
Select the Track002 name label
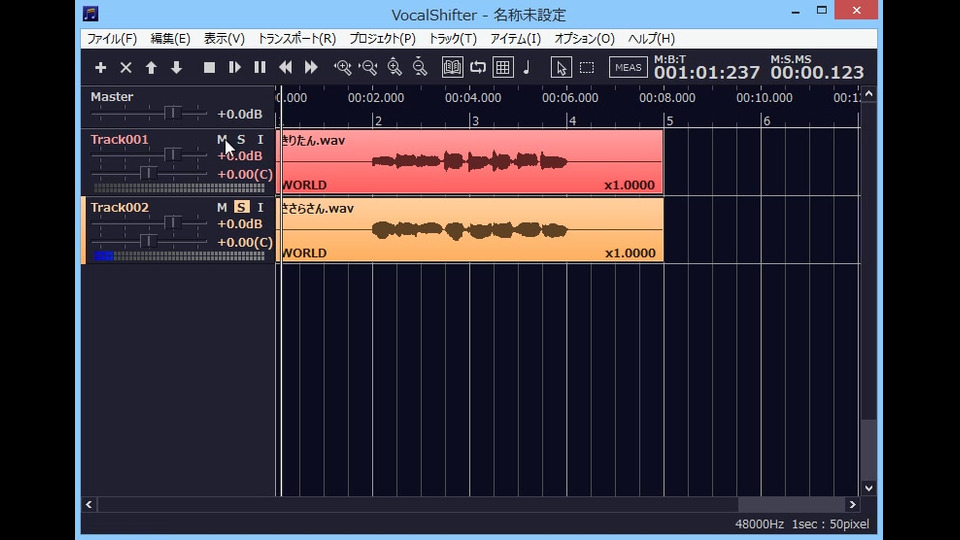(119, 208)
